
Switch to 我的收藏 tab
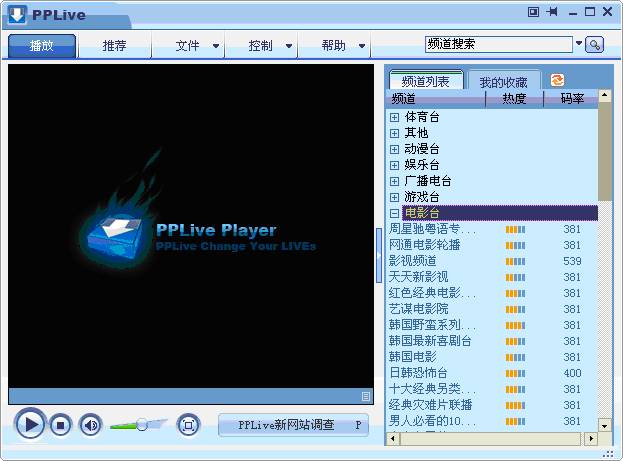[x=504, y=82]
